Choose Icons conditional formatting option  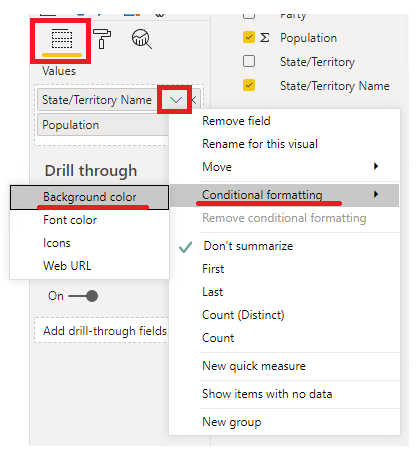[x=89, y=243]
